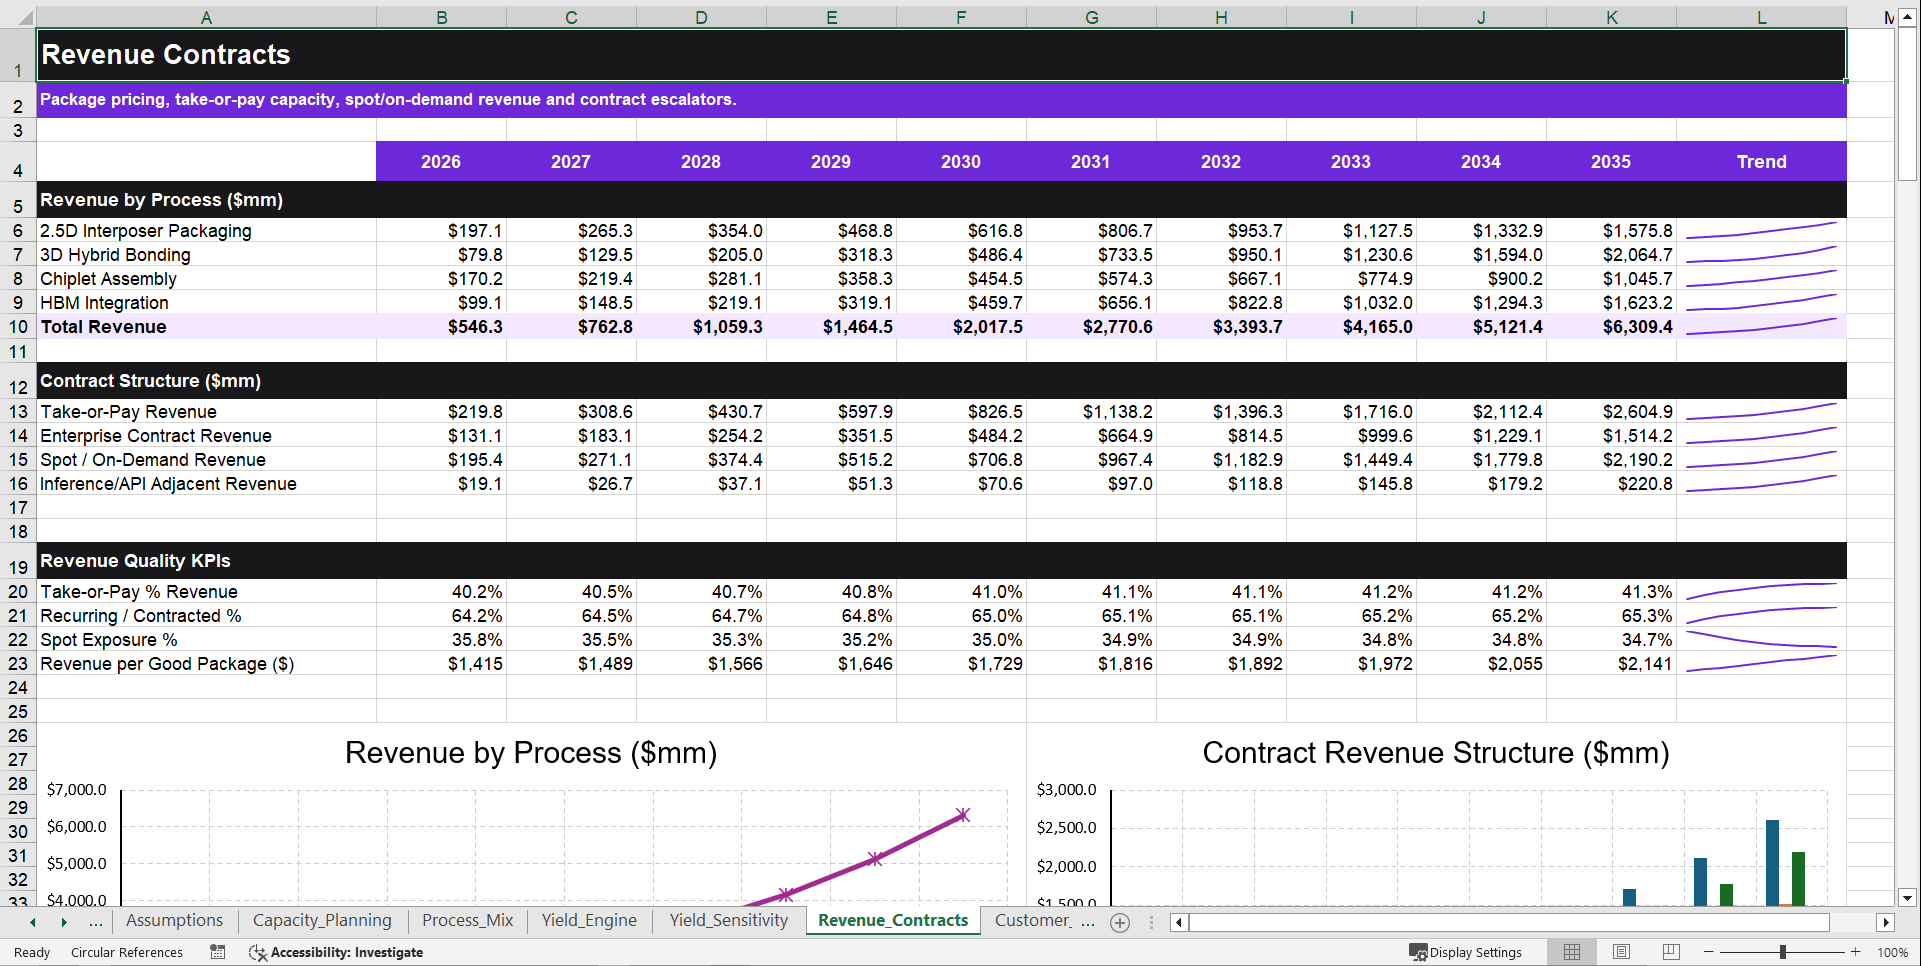Zoom in with the plus button
The width and height of the screenshot is (1921, 966).
coord(1856,952)
